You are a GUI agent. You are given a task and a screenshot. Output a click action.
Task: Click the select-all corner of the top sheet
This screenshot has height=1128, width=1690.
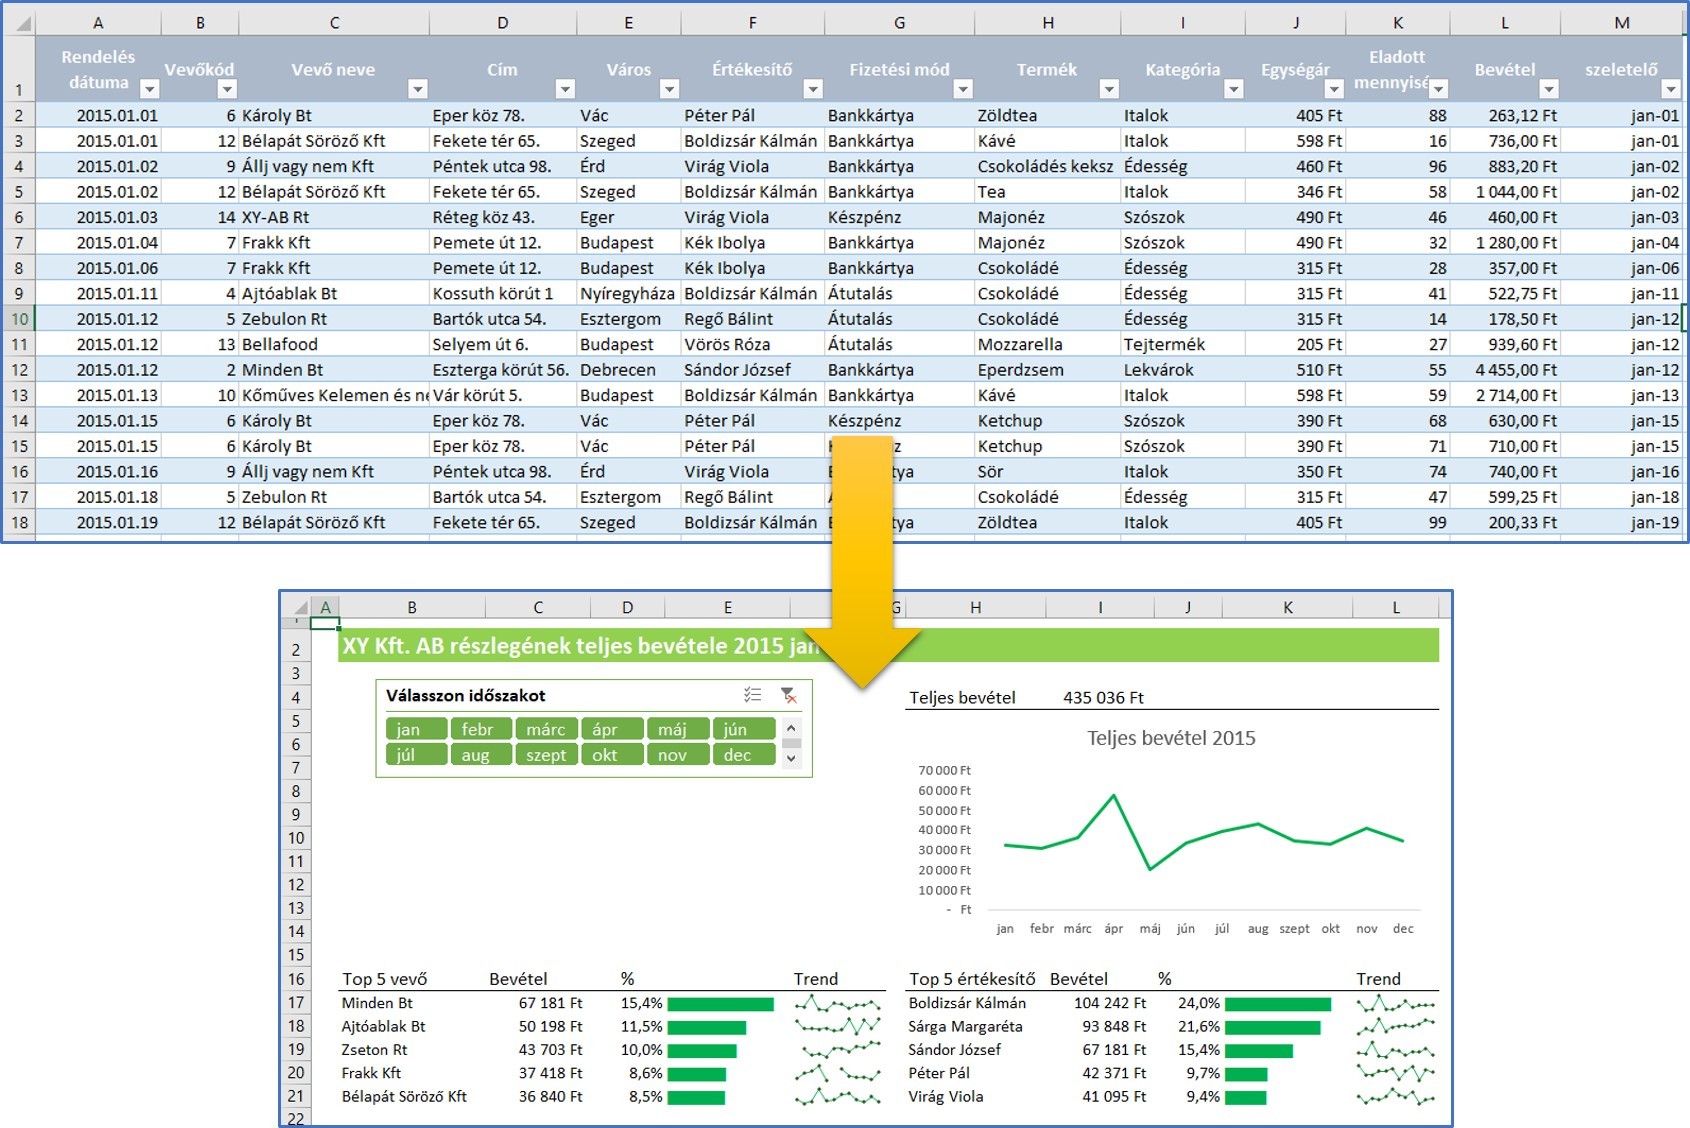20,22
